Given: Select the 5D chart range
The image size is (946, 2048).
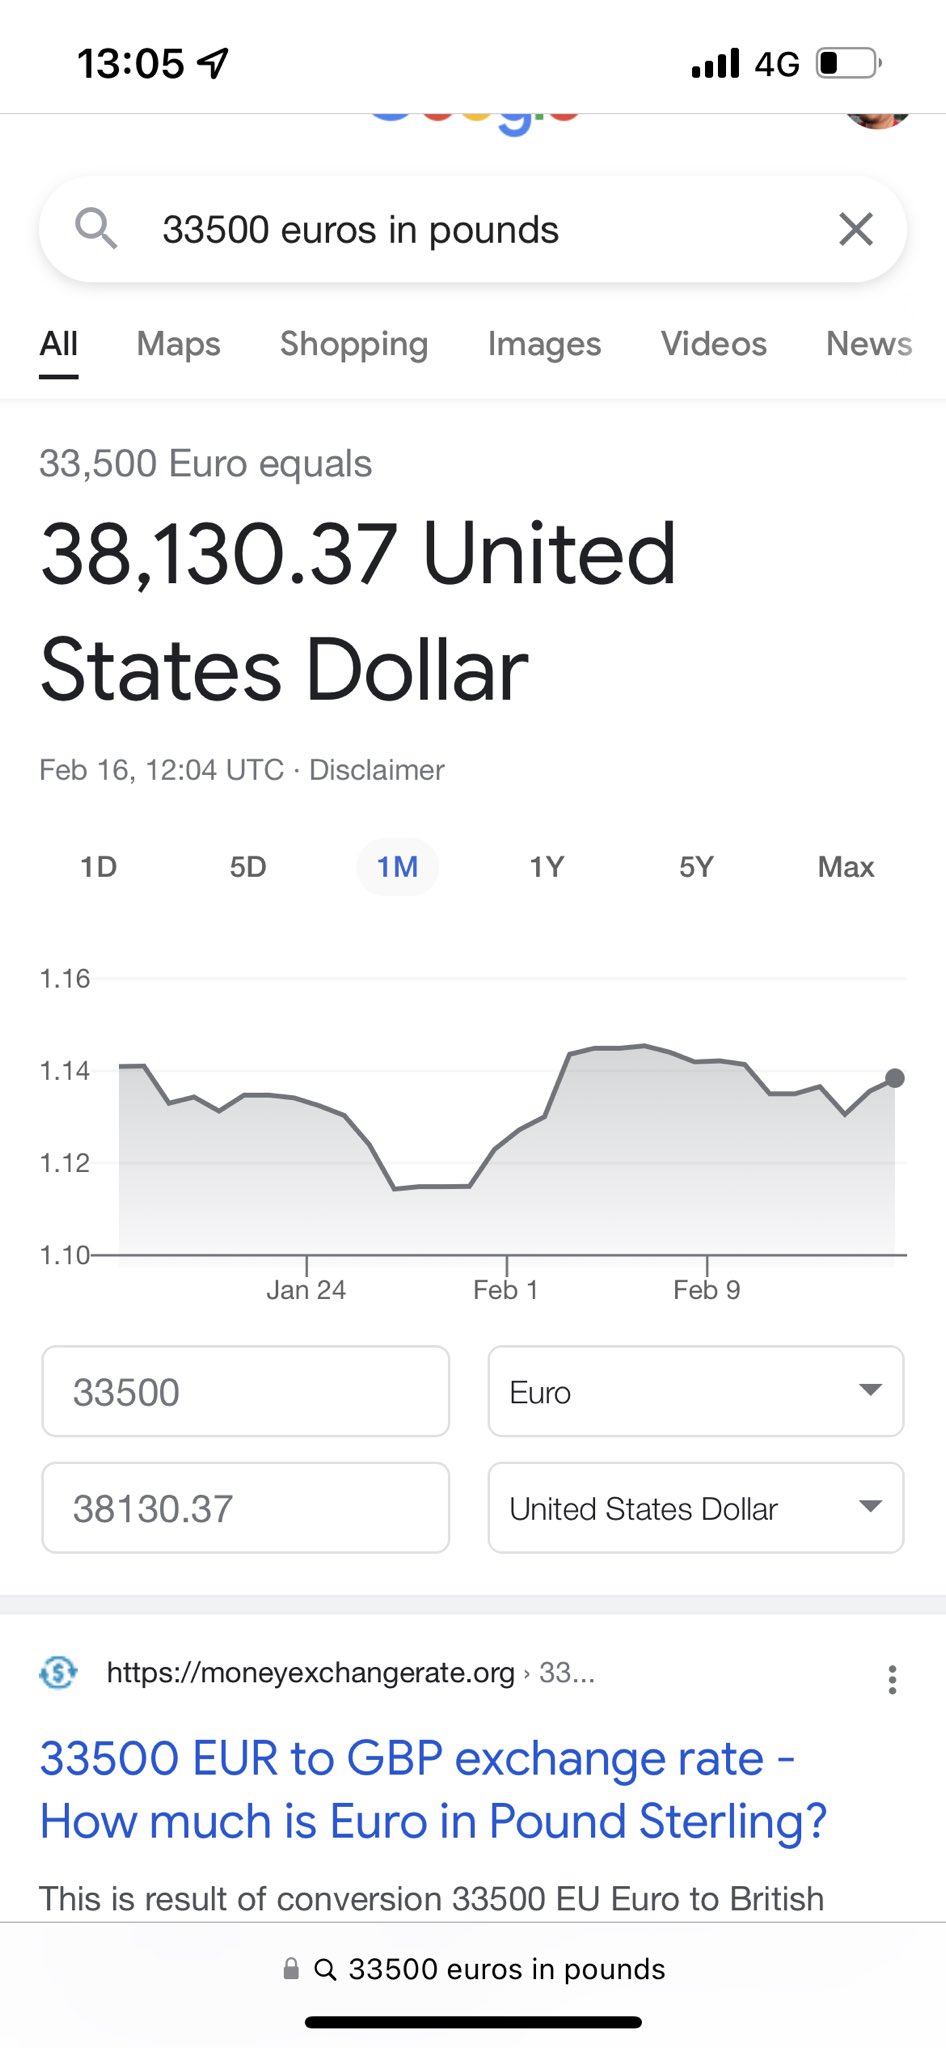Looking at the screenshot, I should [x=248, y=867].
